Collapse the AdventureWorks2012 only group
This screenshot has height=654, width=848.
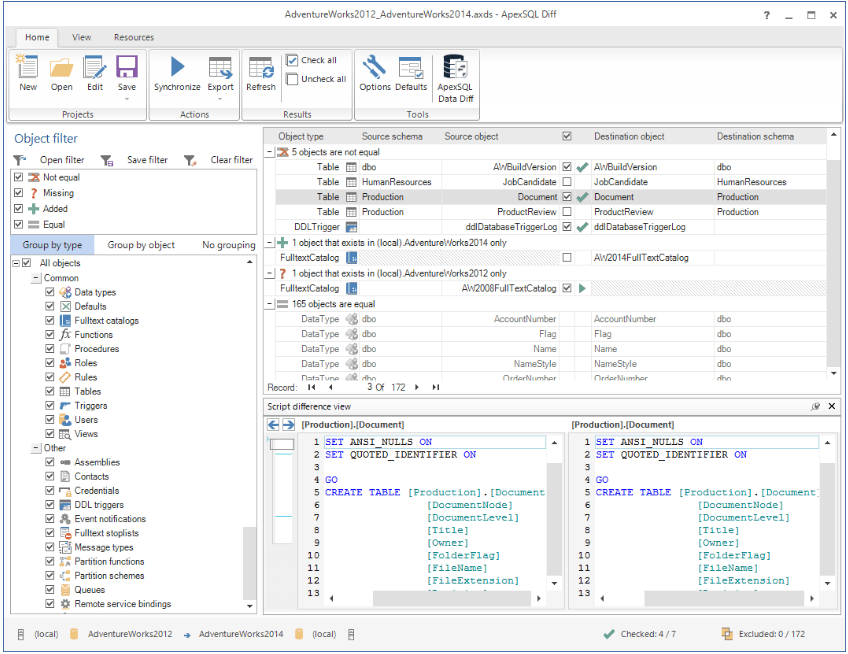[269, 274]
